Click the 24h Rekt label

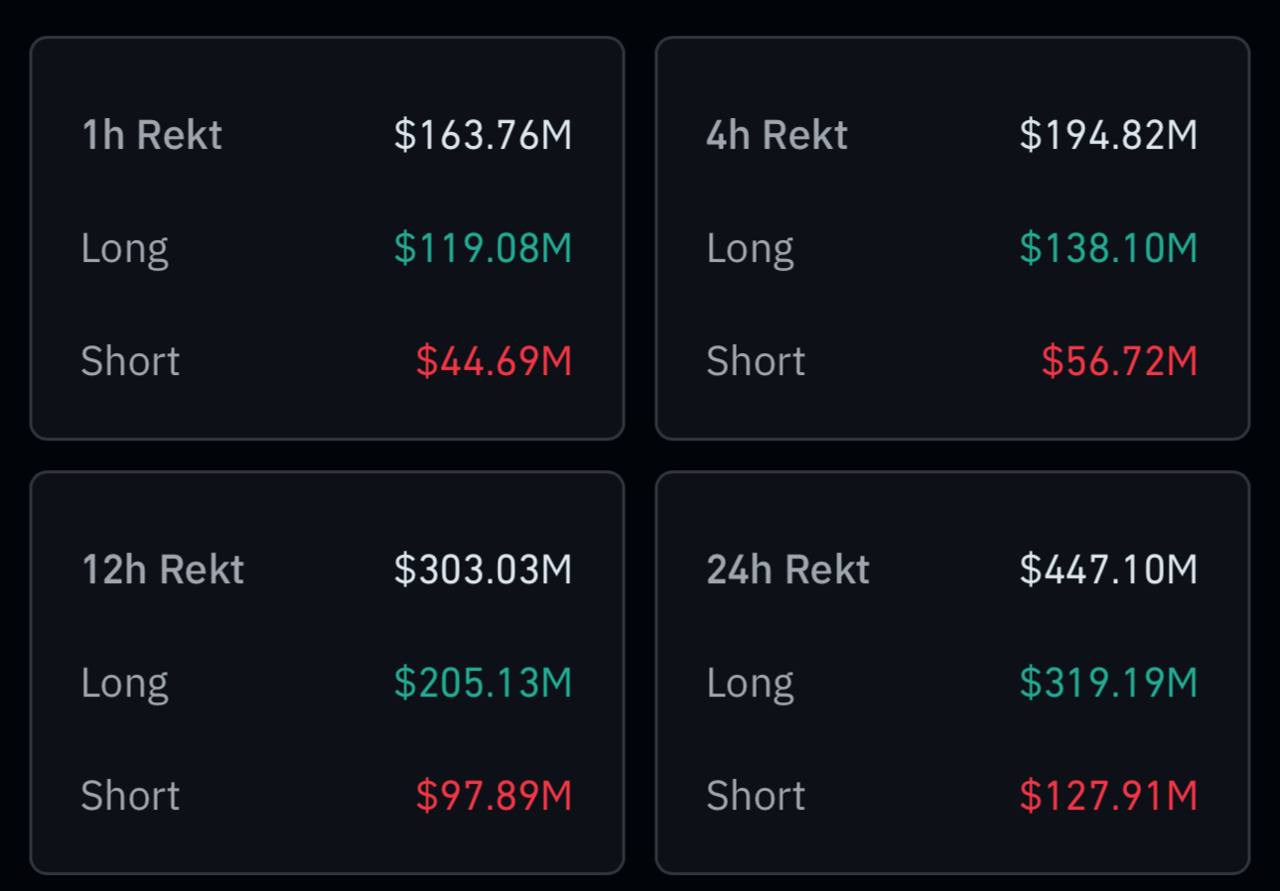[788, 569]
